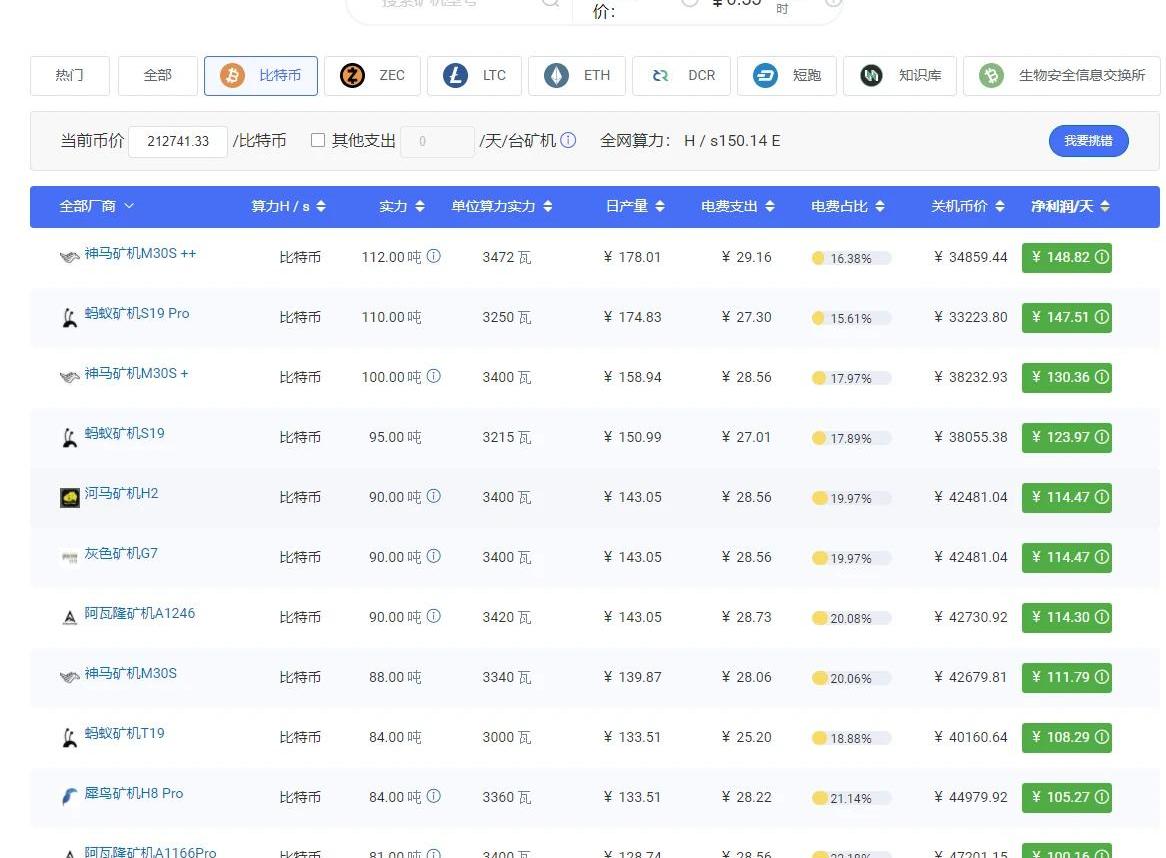1166x858 pixels.
Task: Enable the 其他支出 checkbox
Action: (318, 140)
